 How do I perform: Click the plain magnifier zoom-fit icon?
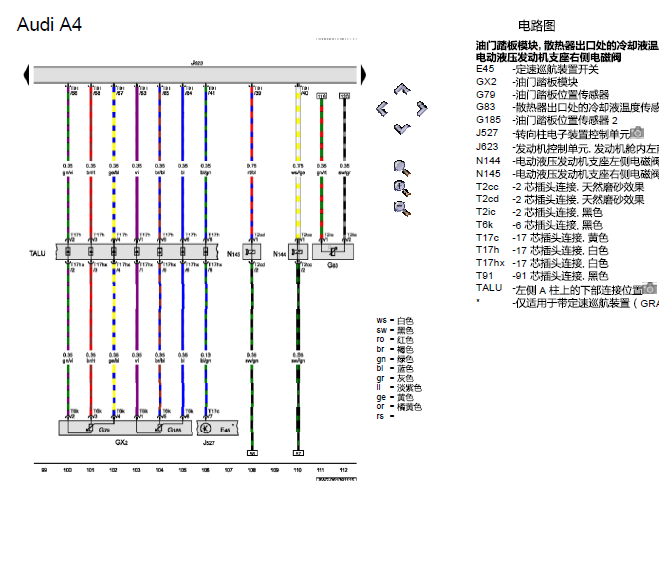click(402, 168)
